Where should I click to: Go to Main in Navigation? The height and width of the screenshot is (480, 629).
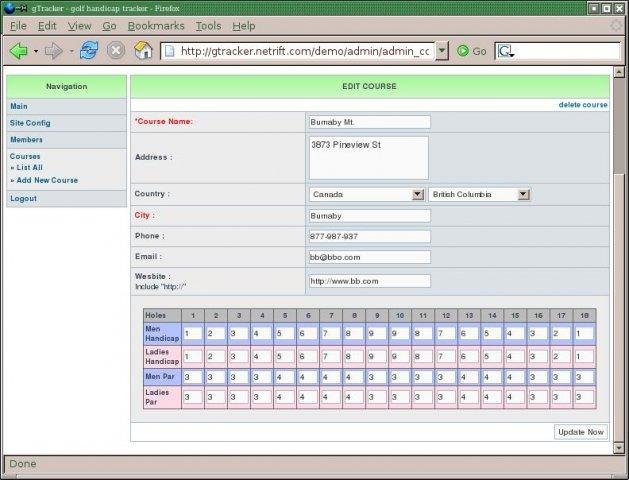tap(19, 106)
